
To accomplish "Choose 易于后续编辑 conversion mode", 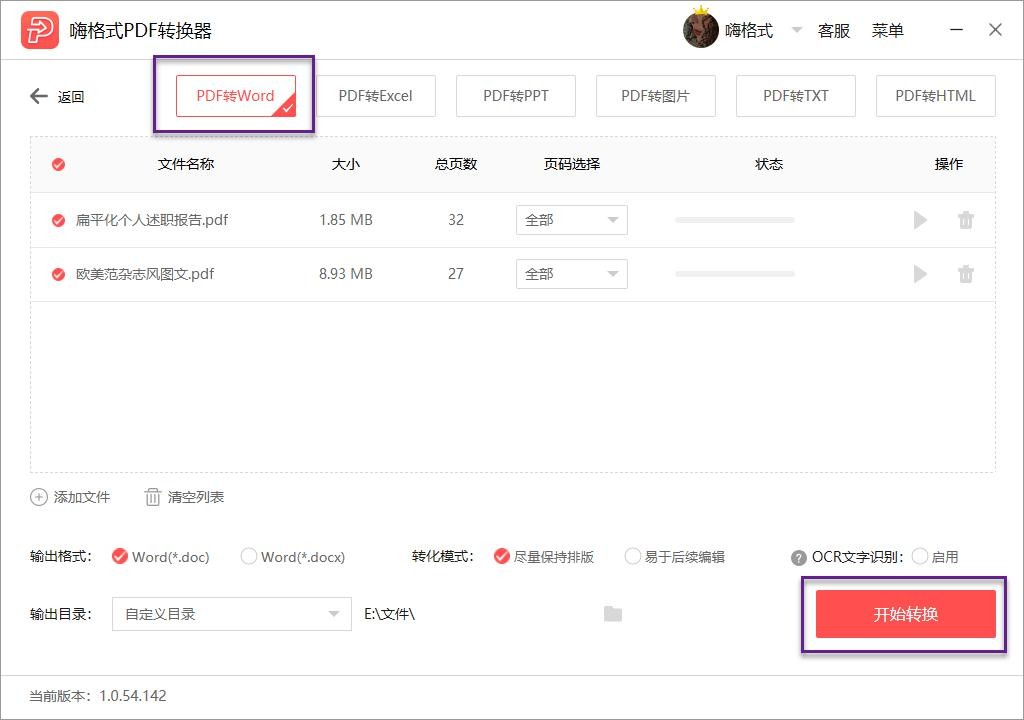I will [632, 557].
